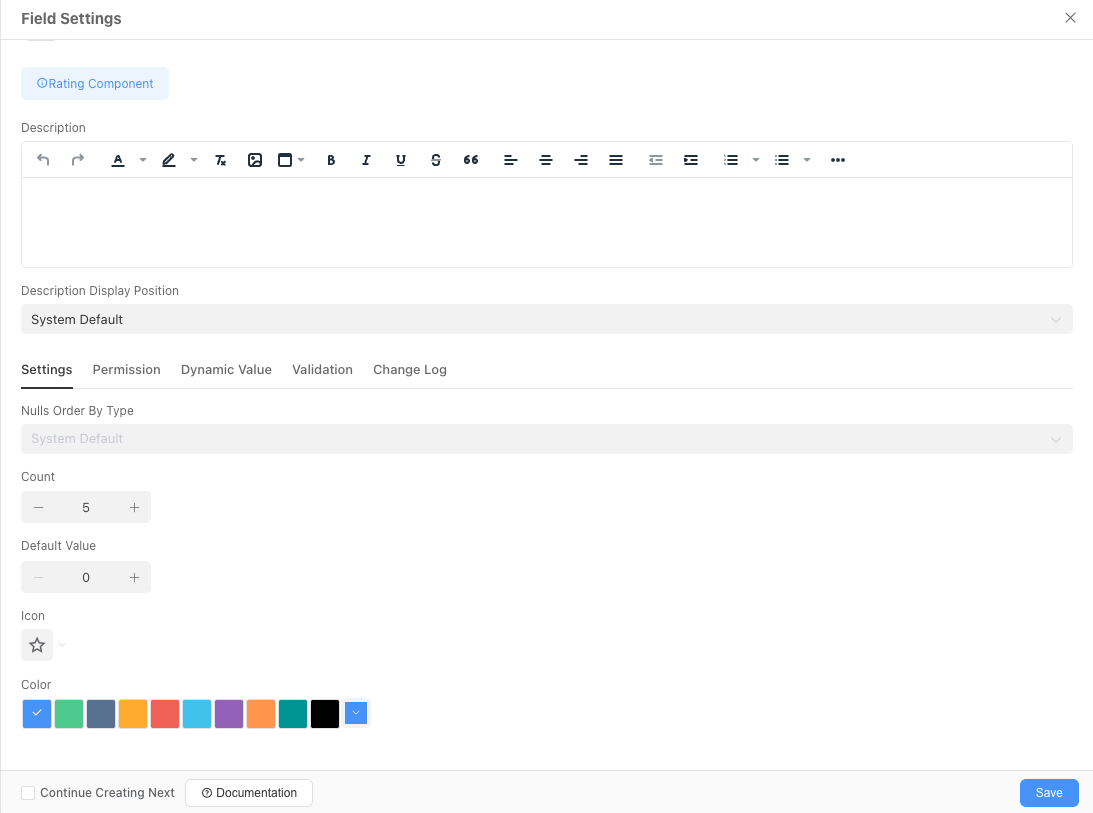Viewport: 1093px width, 813px height.
Task: Click the insert image icon
Action: point(255,160)
